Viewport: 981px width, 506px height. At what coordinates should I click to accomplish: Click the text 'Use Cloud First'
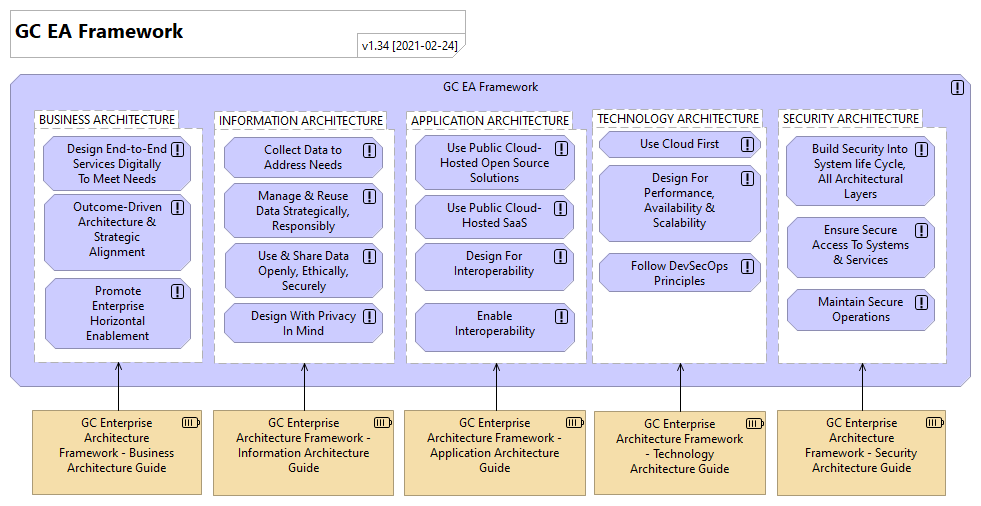click(679, 144)
